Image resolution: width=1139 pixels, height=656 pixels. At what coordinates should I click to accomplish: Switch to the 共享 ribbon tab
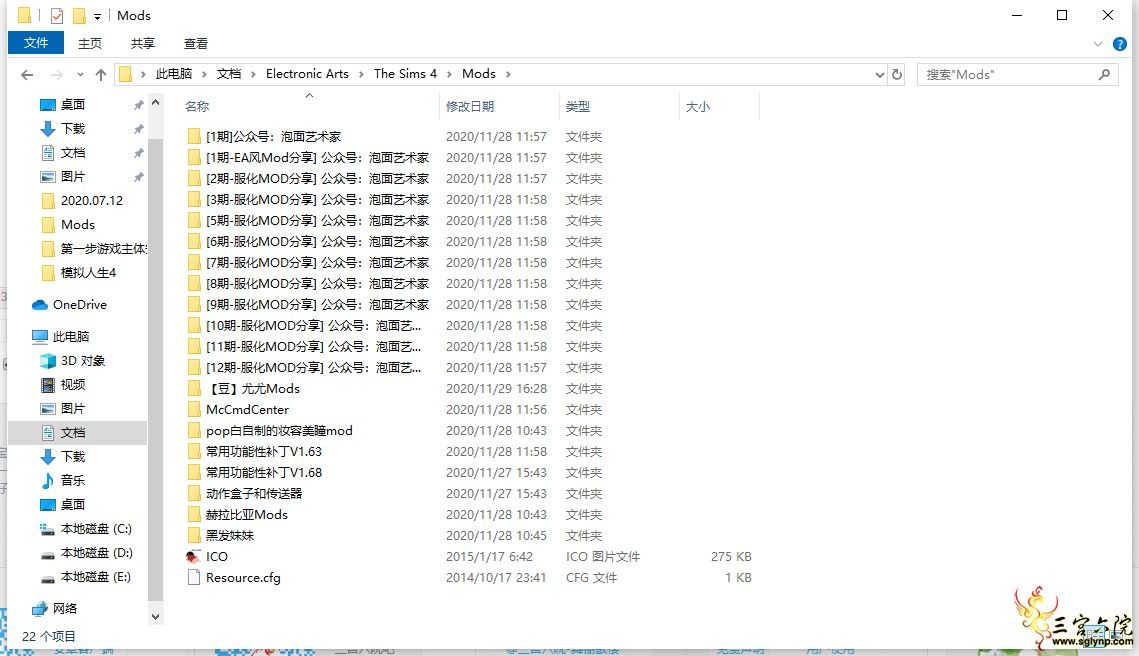pyautogui.click(x=143, y=44)
